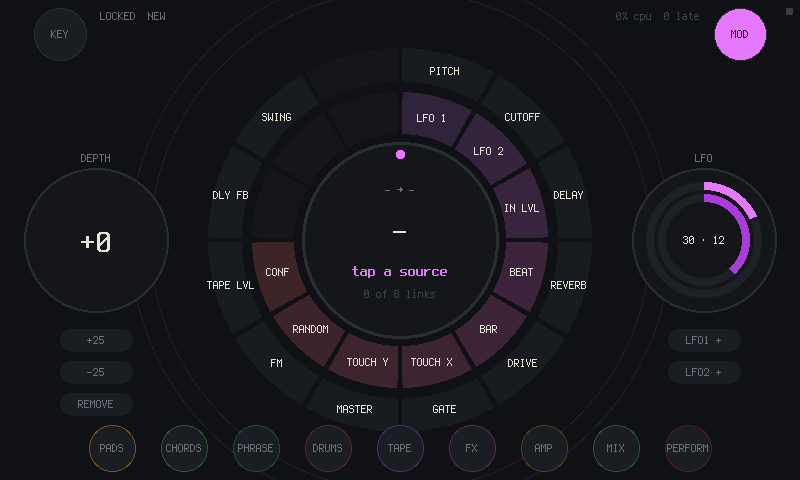Click the -25 depth button
800x480 pixels.
(96, 372)
